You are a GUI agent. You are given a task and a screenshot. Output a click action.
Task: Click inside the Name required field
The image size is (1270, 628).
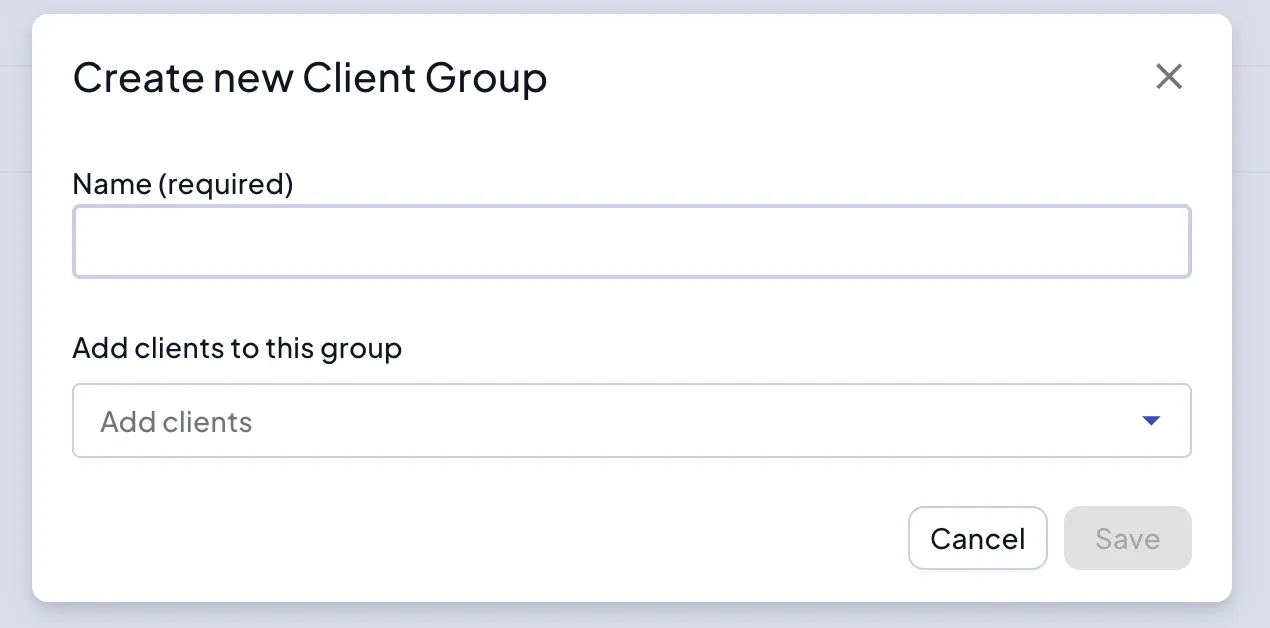(631, 241)
